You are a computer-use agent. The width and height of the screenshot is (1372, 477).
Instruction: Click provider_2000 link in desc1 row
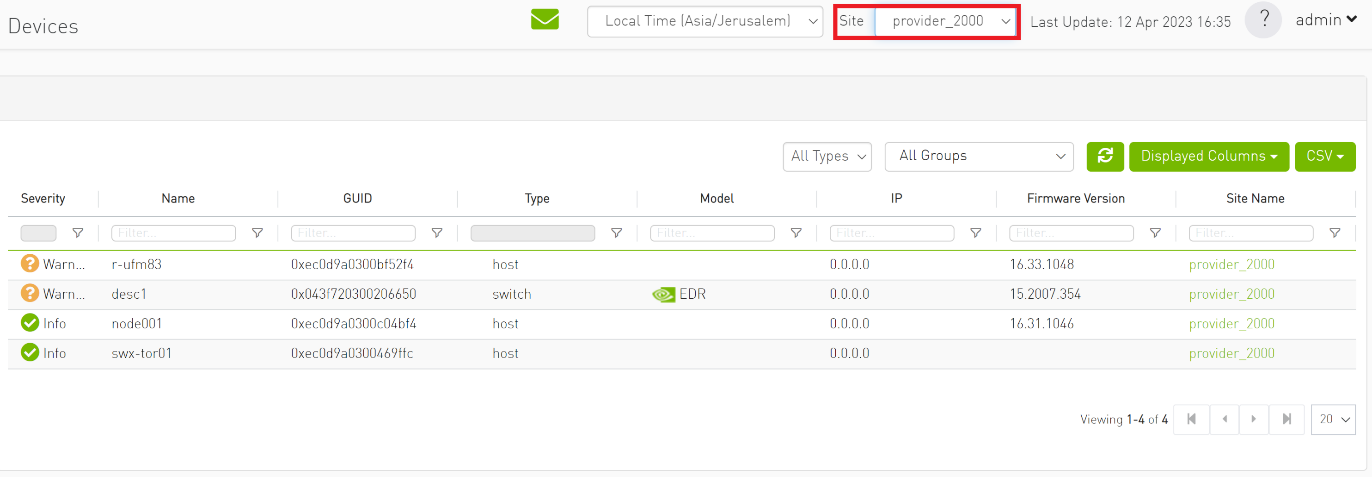1231,295
